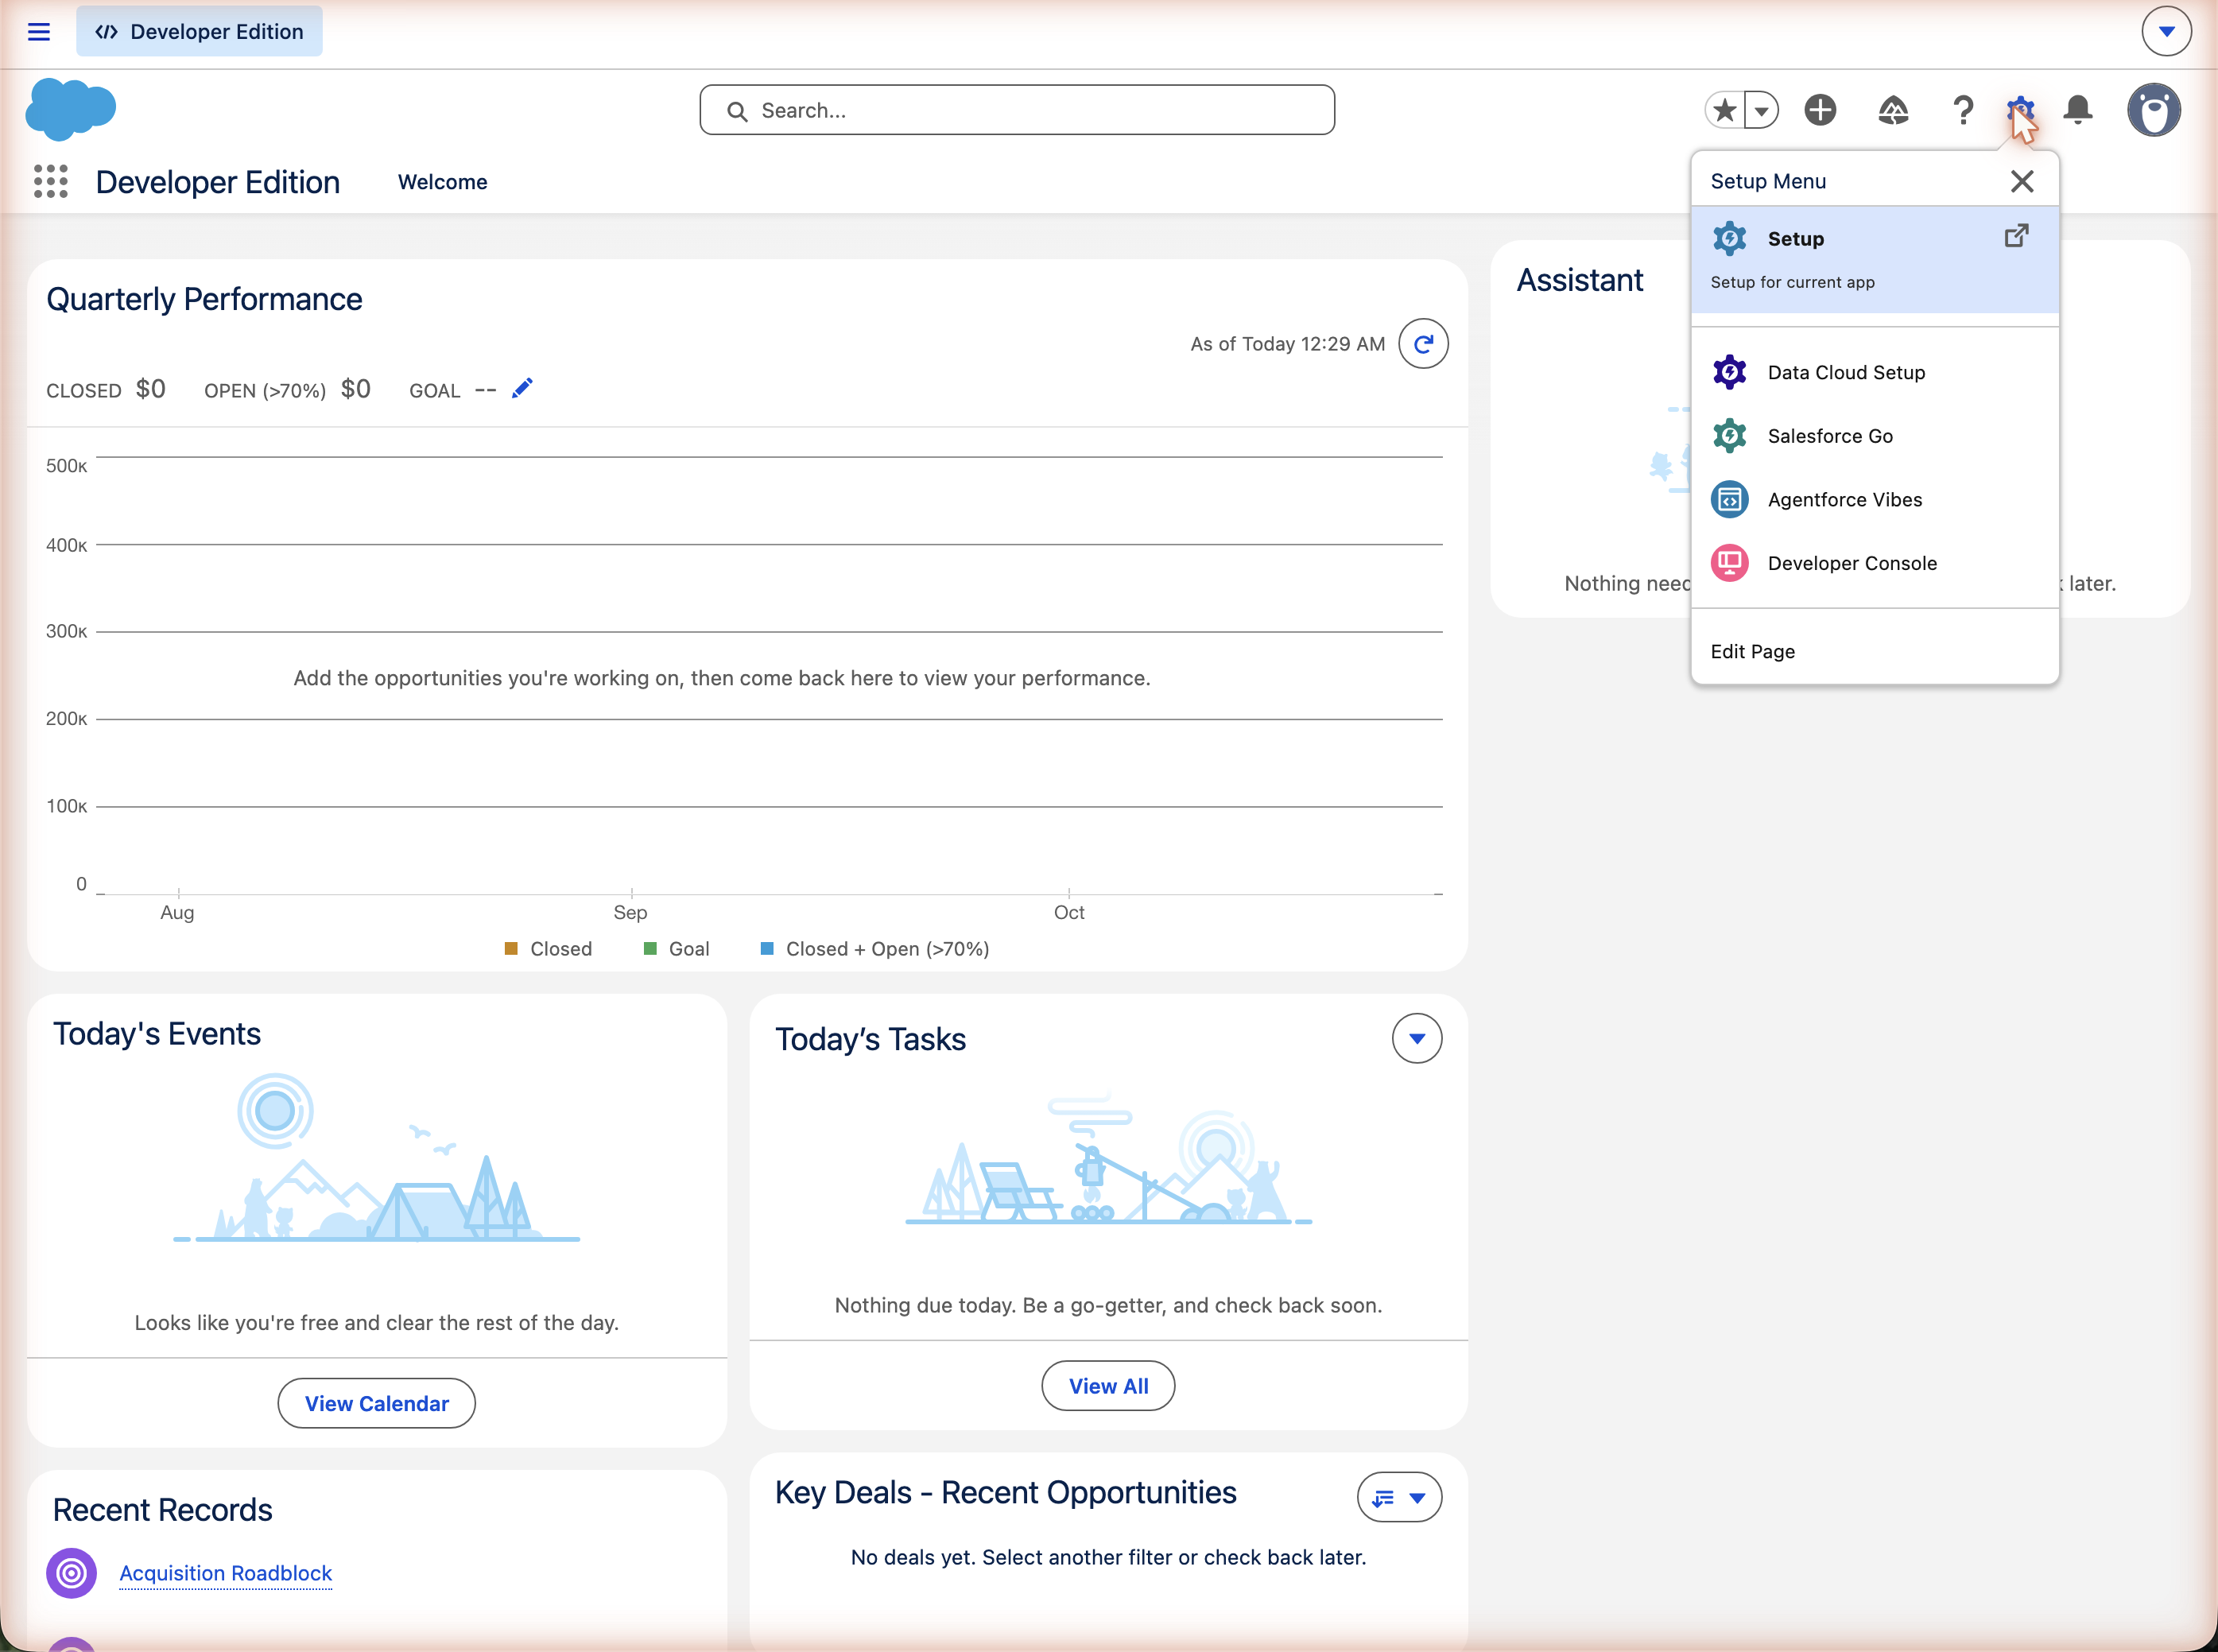Click the Goal legend green swatch

[x=650, y=949]
